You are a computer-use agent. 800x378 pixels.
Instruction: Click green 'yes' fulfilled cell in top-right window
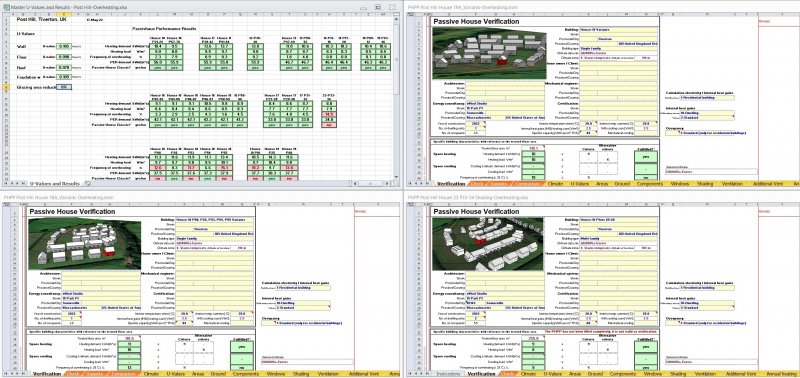(645, 157)
